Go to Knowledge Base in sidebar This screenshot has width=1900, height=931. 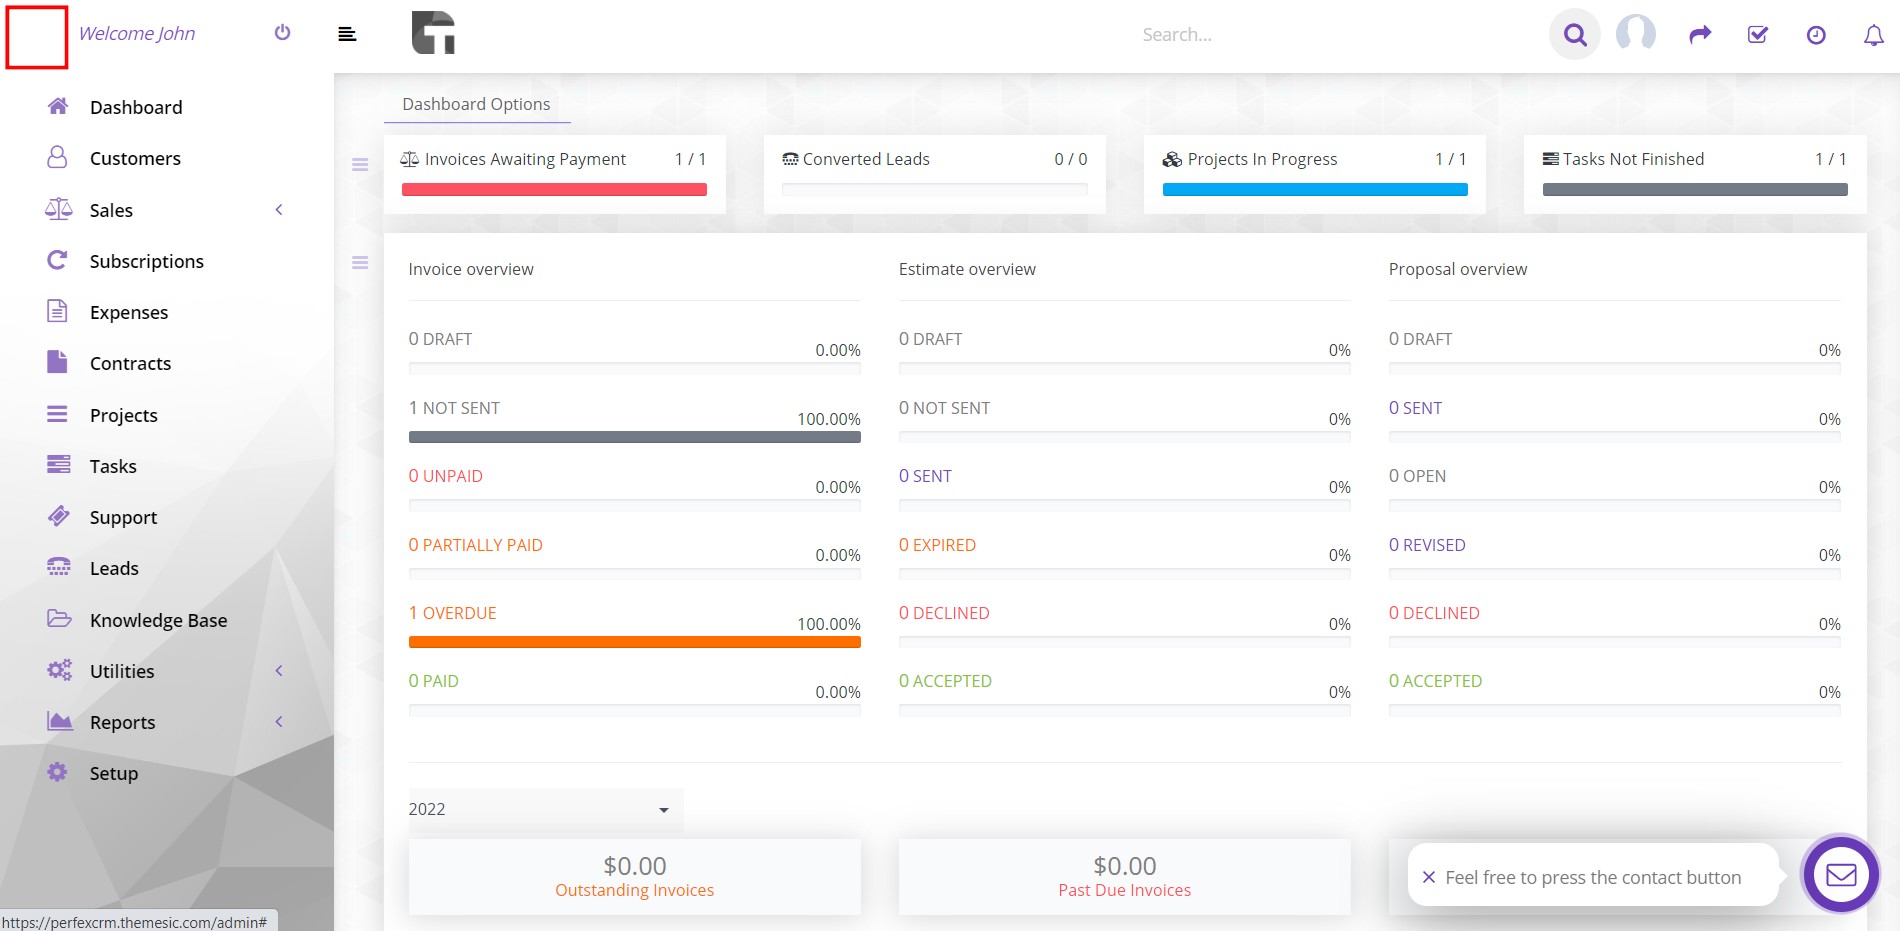pyautogui.click(x=158, y=620)
